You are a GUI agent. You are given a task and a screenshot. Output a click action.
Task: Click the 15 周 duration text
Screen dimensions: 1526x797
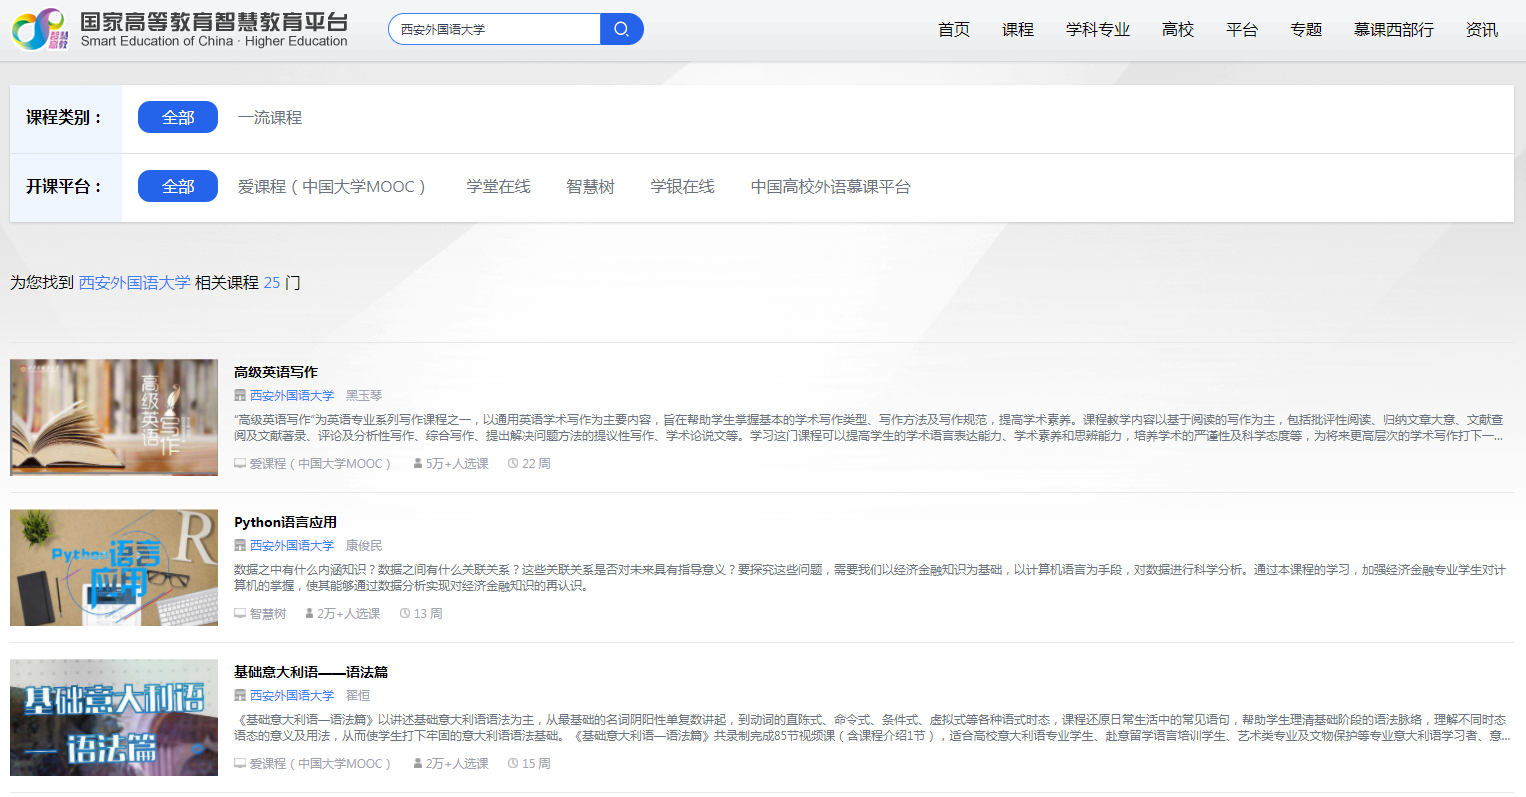(536, 764)
